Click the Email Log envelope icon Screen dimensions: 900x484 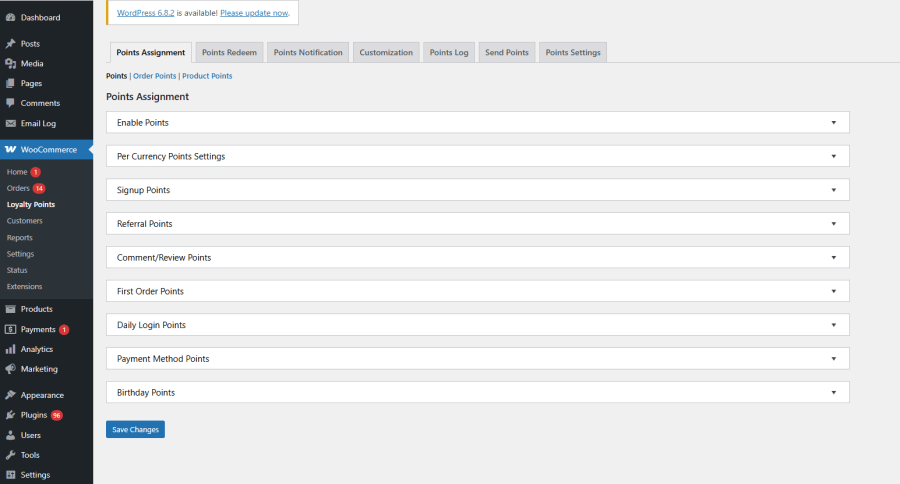pyautogui.click(x=10, y=124)
